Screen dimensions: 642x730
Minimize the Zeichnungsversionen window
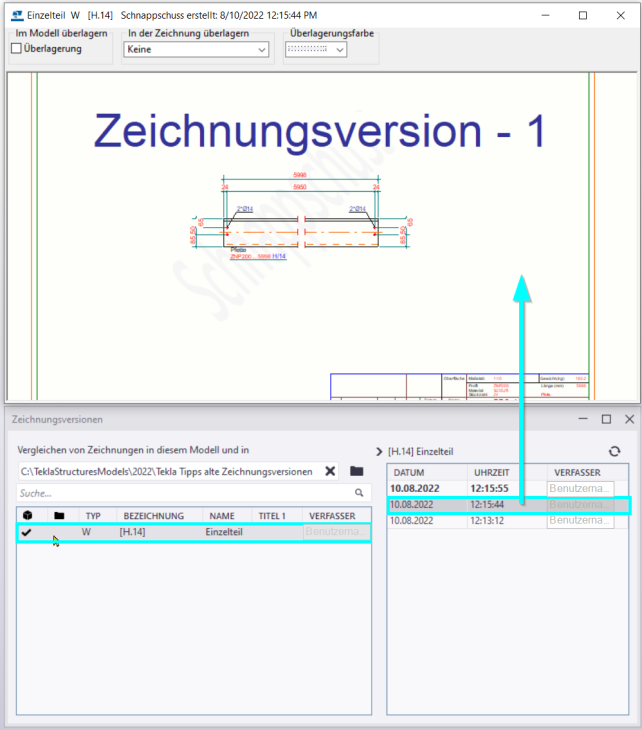(583, 419)
